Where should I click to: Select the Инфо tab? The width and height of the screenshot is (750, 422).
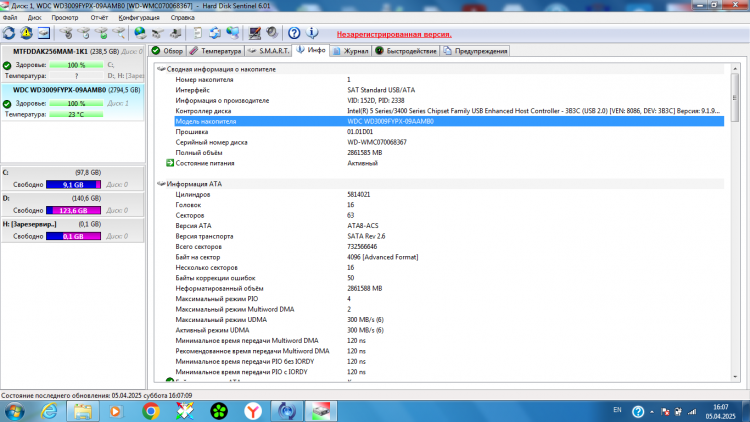pos(311,50)
